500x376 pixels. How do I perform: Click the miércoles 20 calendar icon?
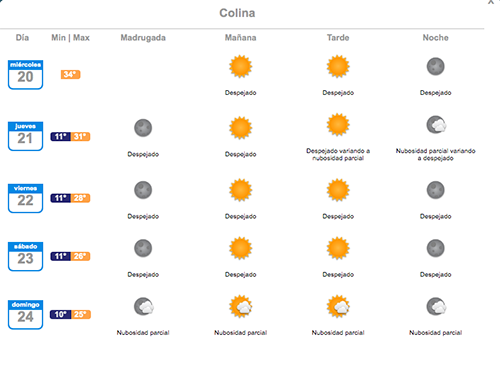[25, 75]
